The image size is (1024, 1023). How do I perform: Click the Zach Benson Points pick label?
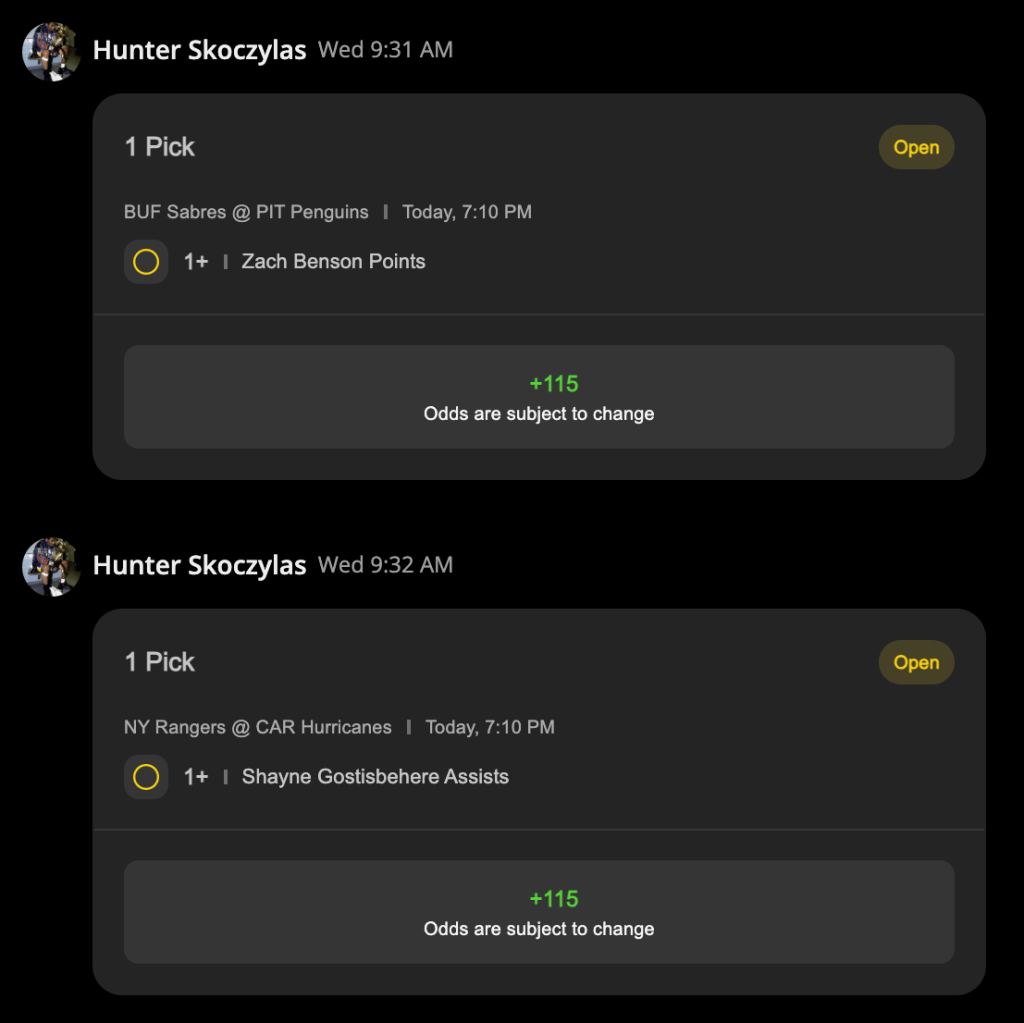click(333, 261)
